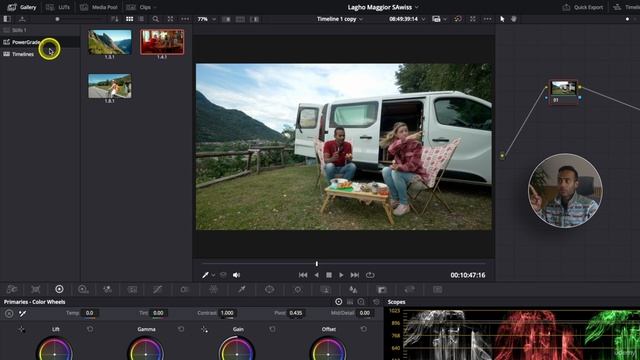Image resolution: width=640 pixels, height=360 pixels.
Task: Switch gallery to thumbnail grid view
Action: 129,19
